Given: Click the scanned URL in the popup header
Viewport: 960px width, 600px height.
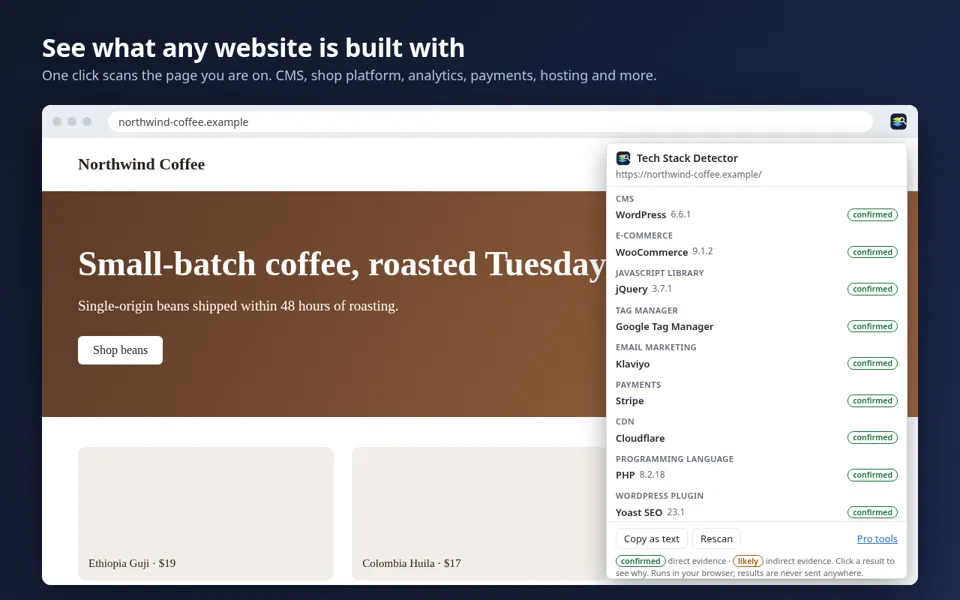Looking at the screenshot, I should [689, 174].
